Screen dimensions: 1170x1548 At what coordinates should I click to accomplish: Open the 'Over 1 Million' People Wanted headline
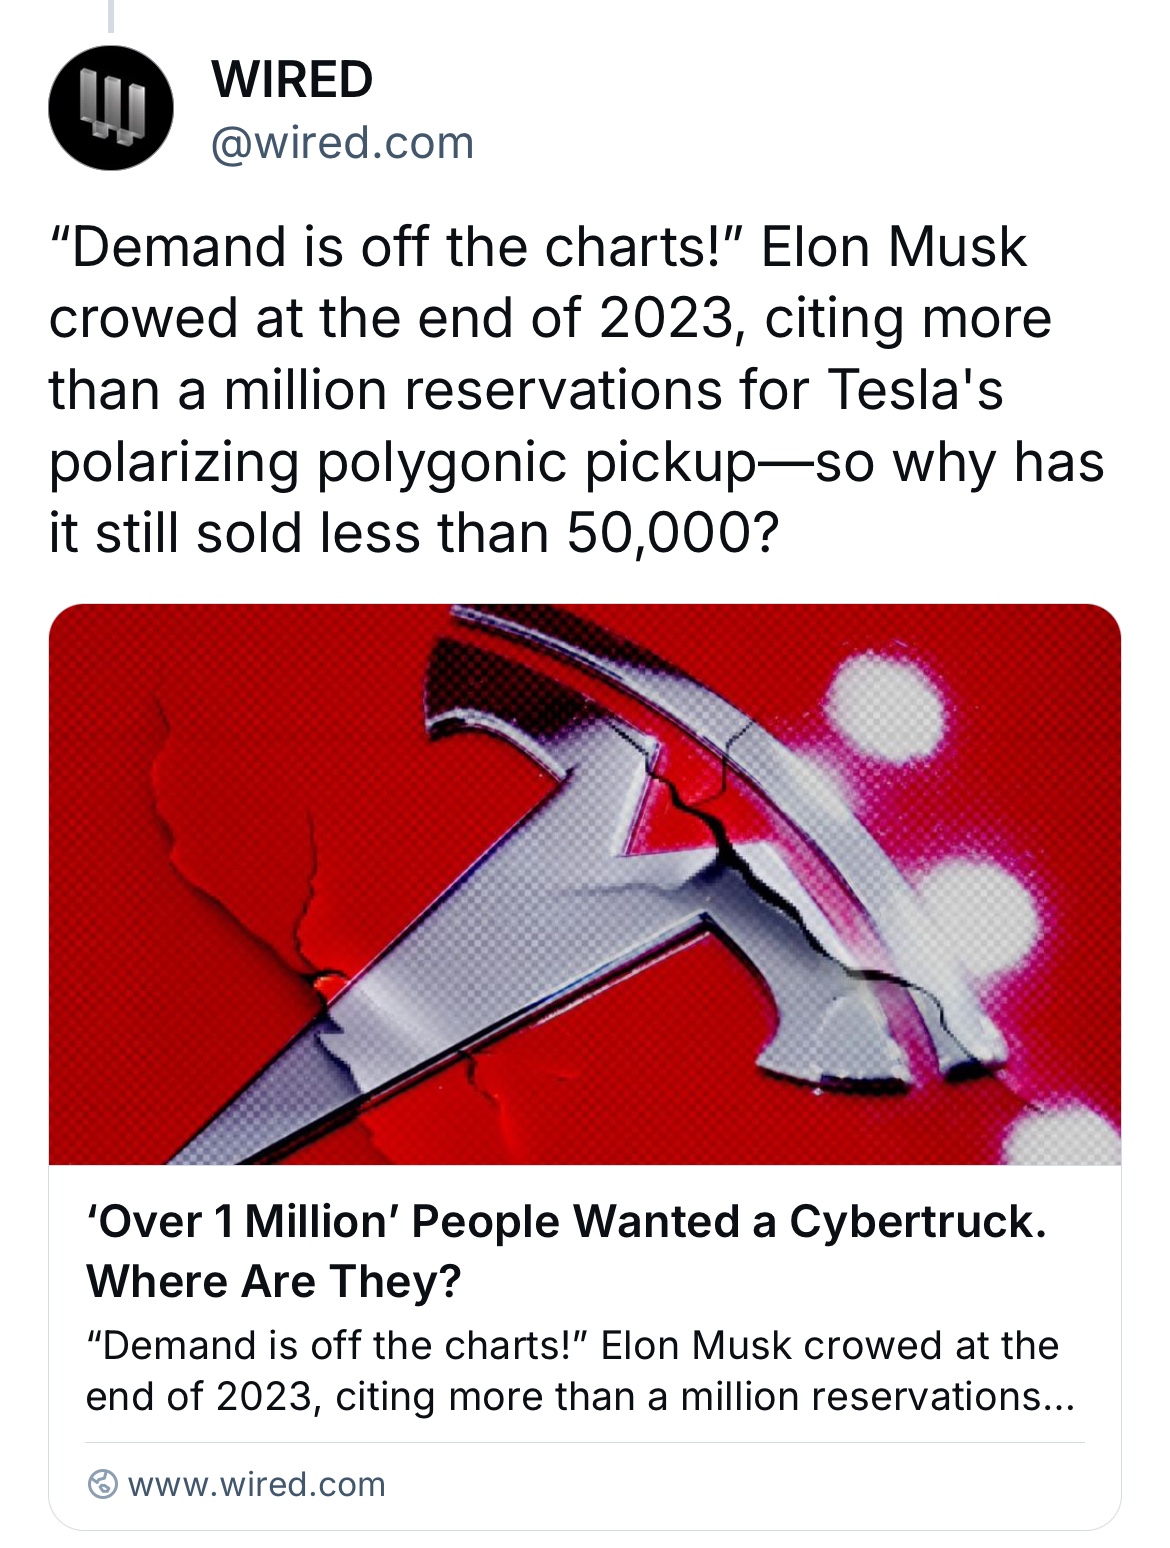pyautogui.click(x=566, y=1222)
